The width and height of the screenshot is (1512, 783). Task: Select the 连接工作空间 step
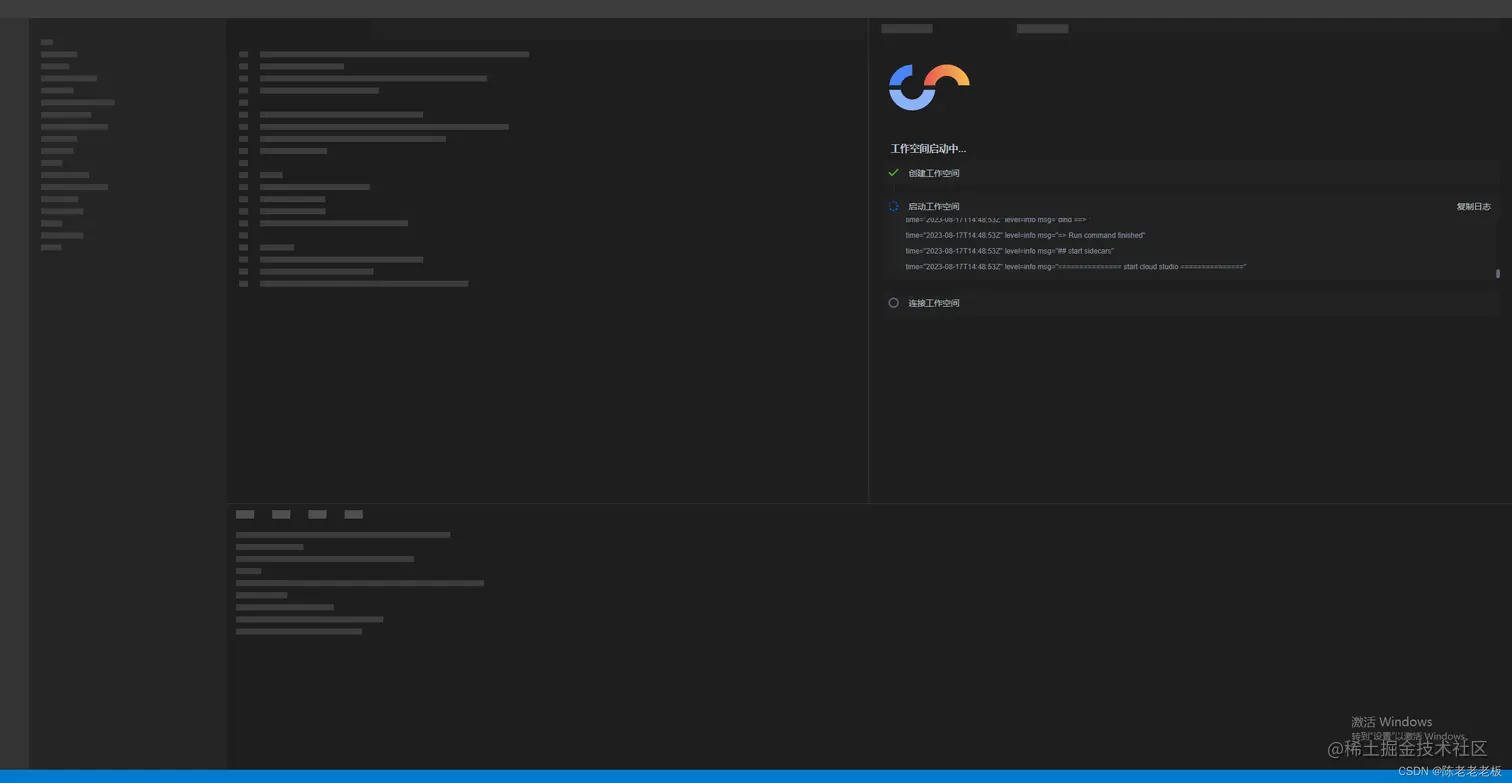coord(934,303)
